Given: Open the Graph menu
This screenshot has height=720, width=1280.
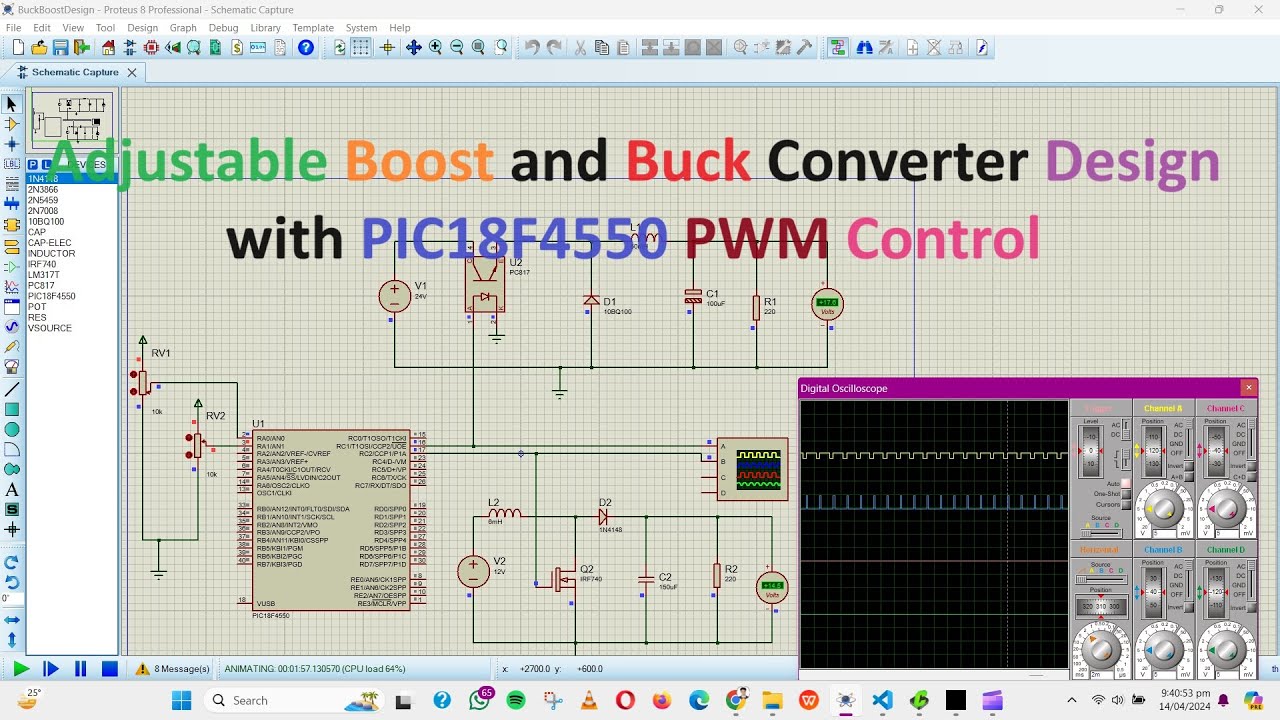Looking at the screenshot, I should pyautogui.click(x=183, y=28).
